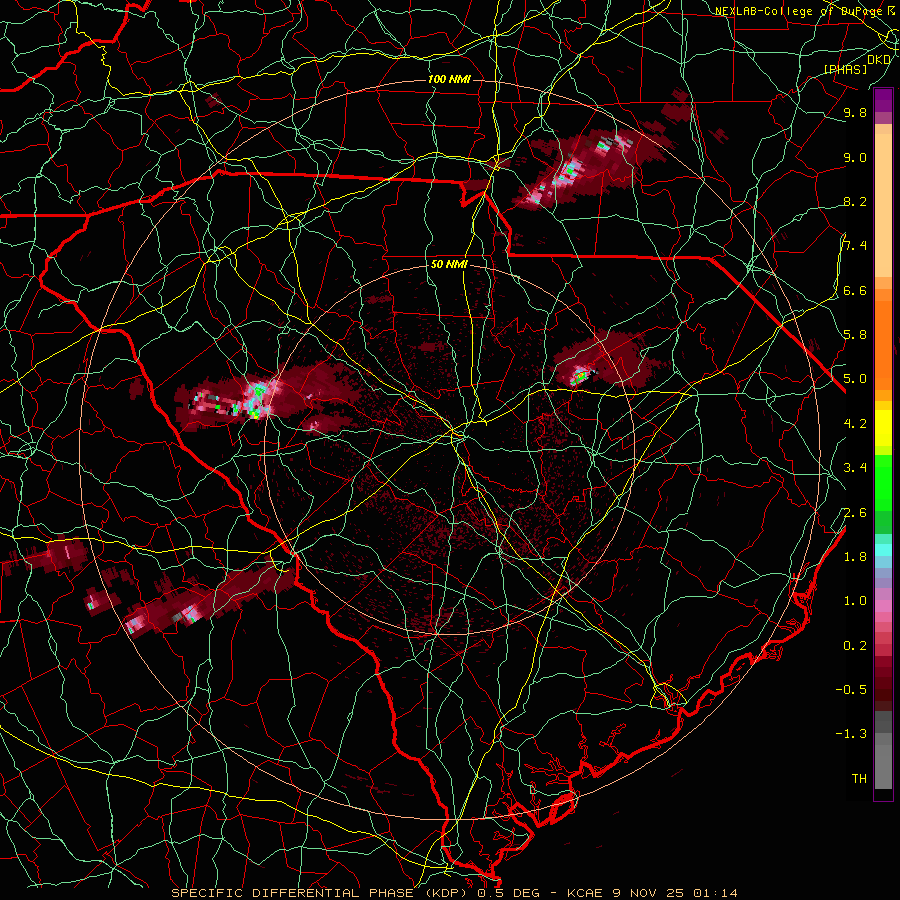Viewport: 900px width, 900px height.
Task: Click the 1.8 legend value
Action: pyautogui.click(x=855, y=557)
